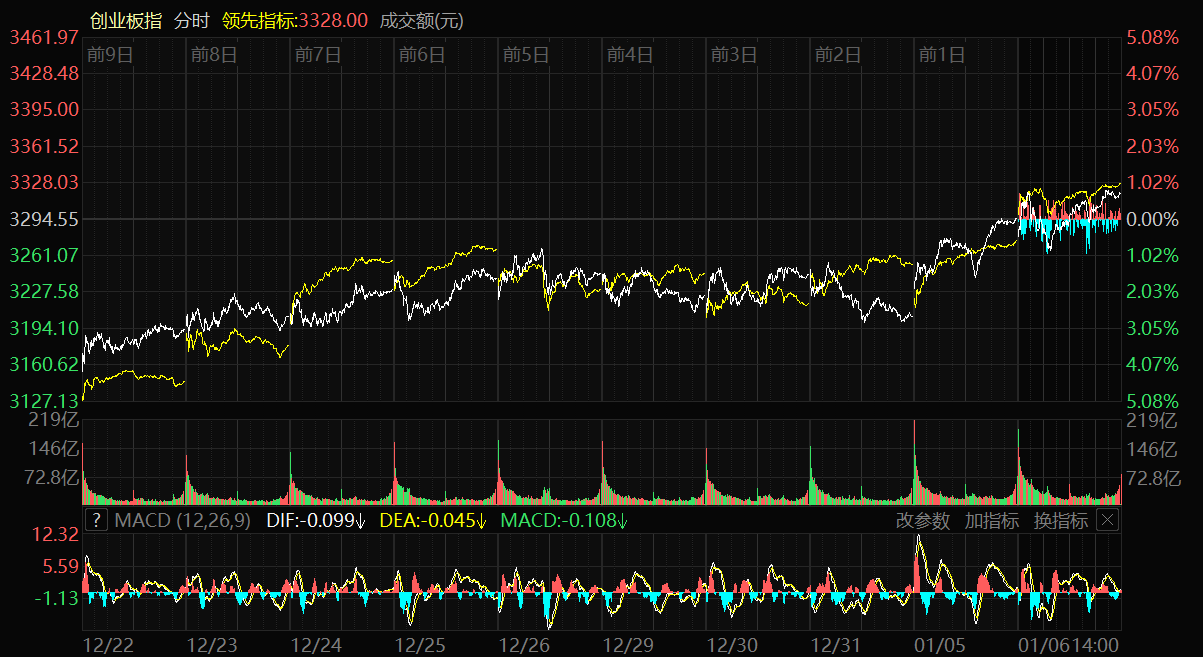Image resolution: width=1203 pixels, height=657 pixels.
Task: Click the 创业板指 index title
Action: [126, 20]
